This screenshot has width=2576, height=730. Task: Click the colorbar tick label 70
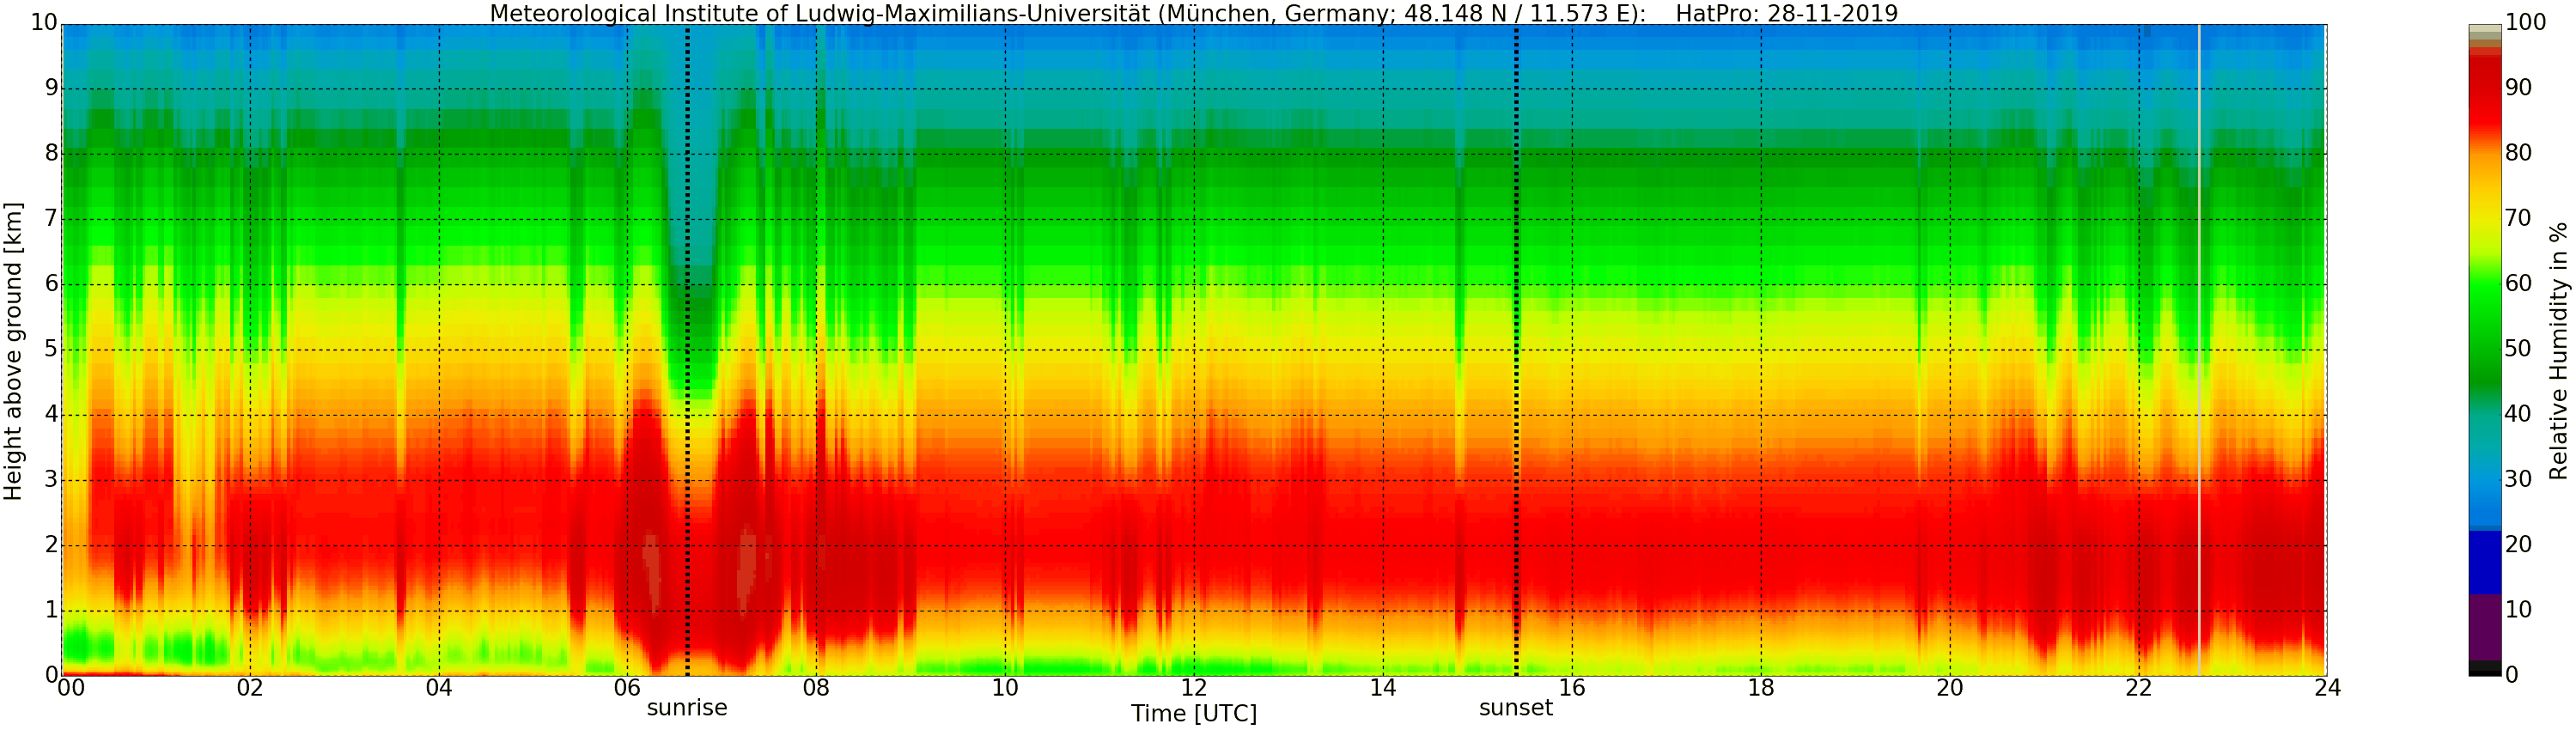click(x=2518, y=218)
